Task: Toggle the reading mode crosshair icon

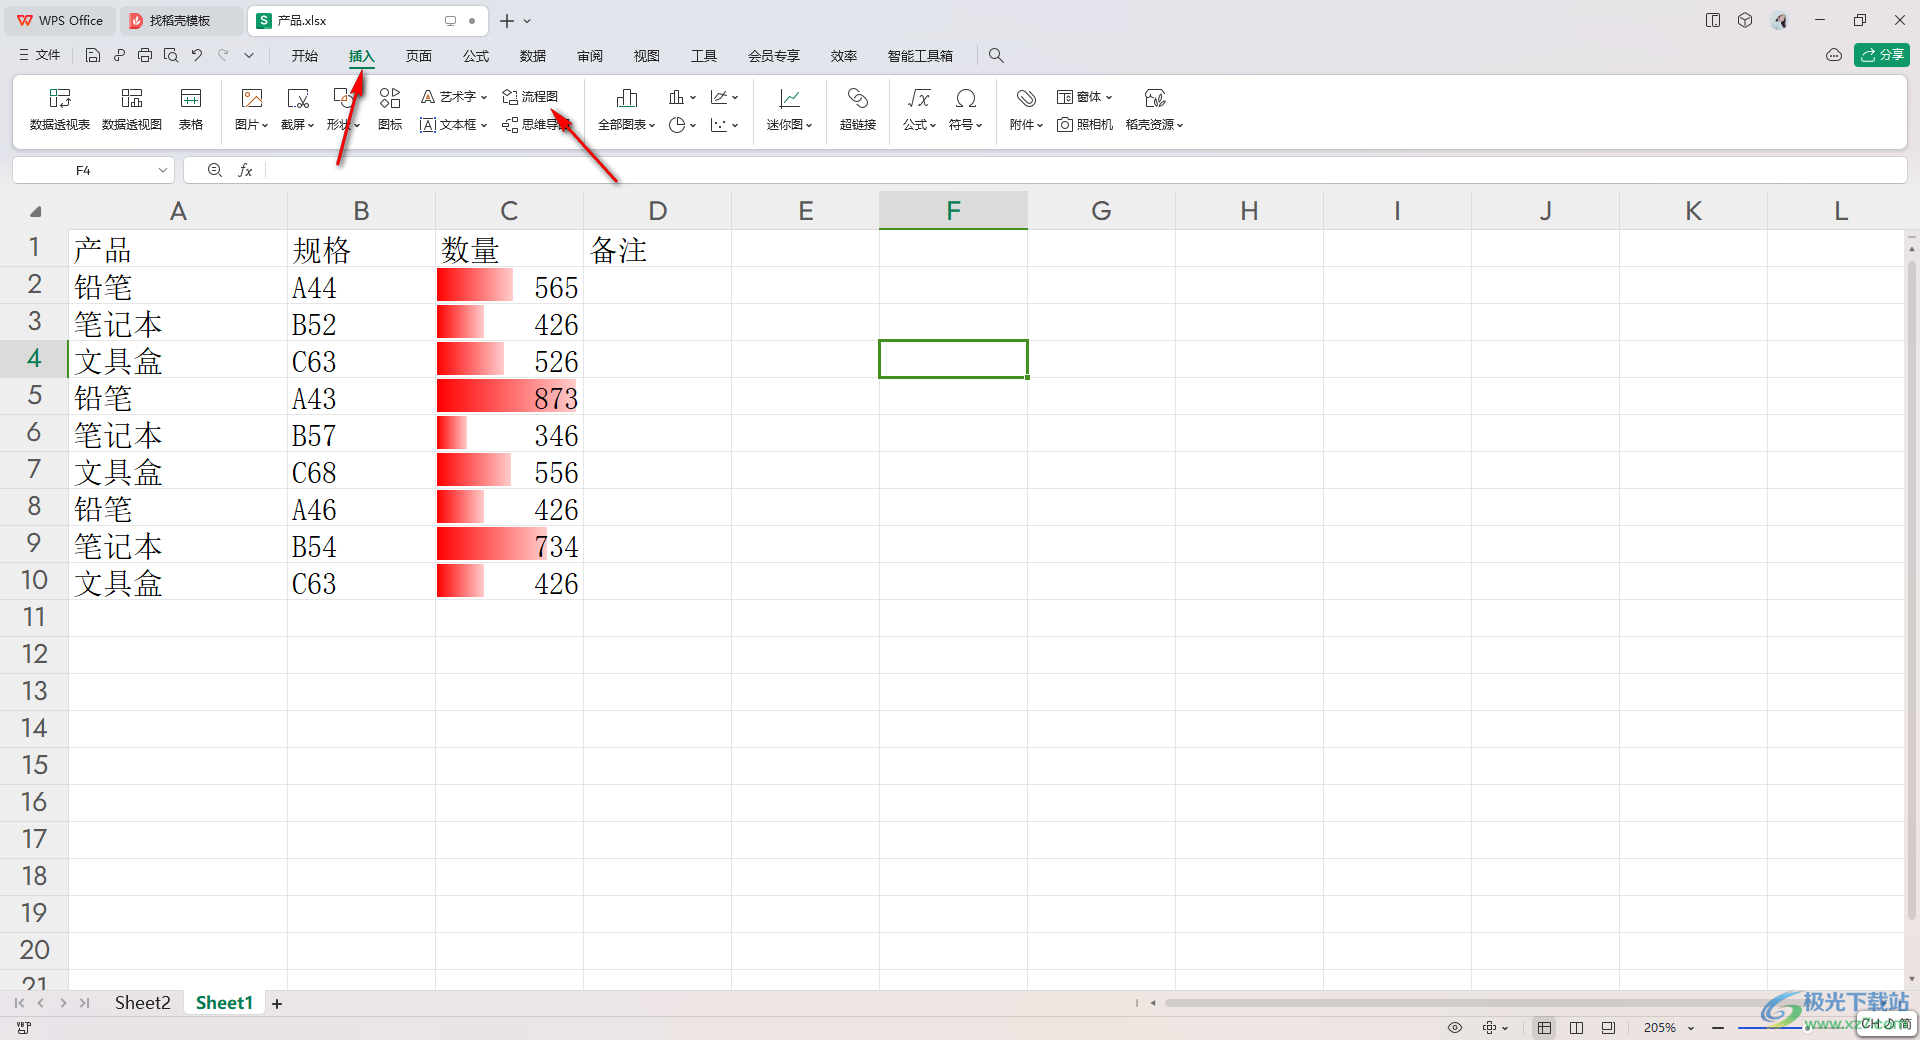Action: pos(1494,1027)
